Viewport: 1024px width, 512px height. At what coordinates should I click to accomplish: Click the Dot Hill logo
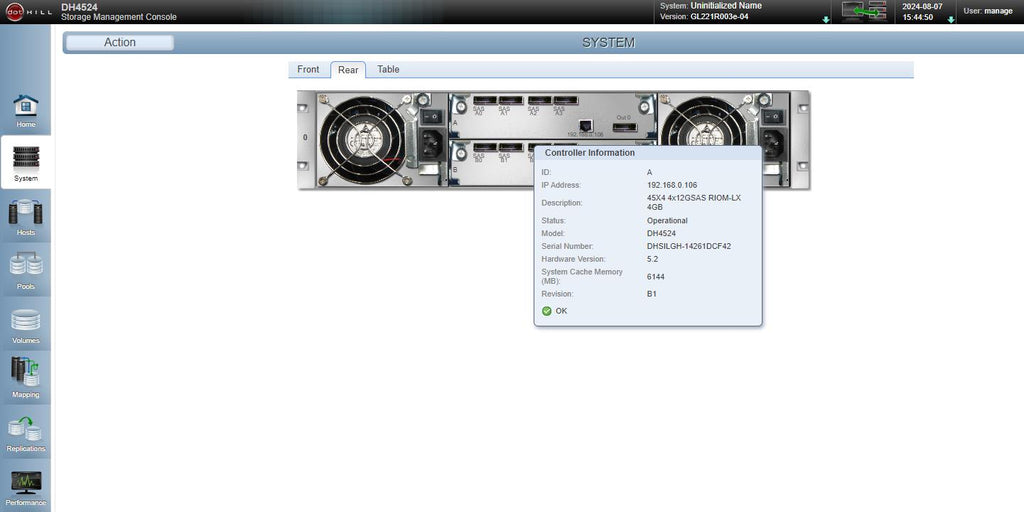point(28,12)
